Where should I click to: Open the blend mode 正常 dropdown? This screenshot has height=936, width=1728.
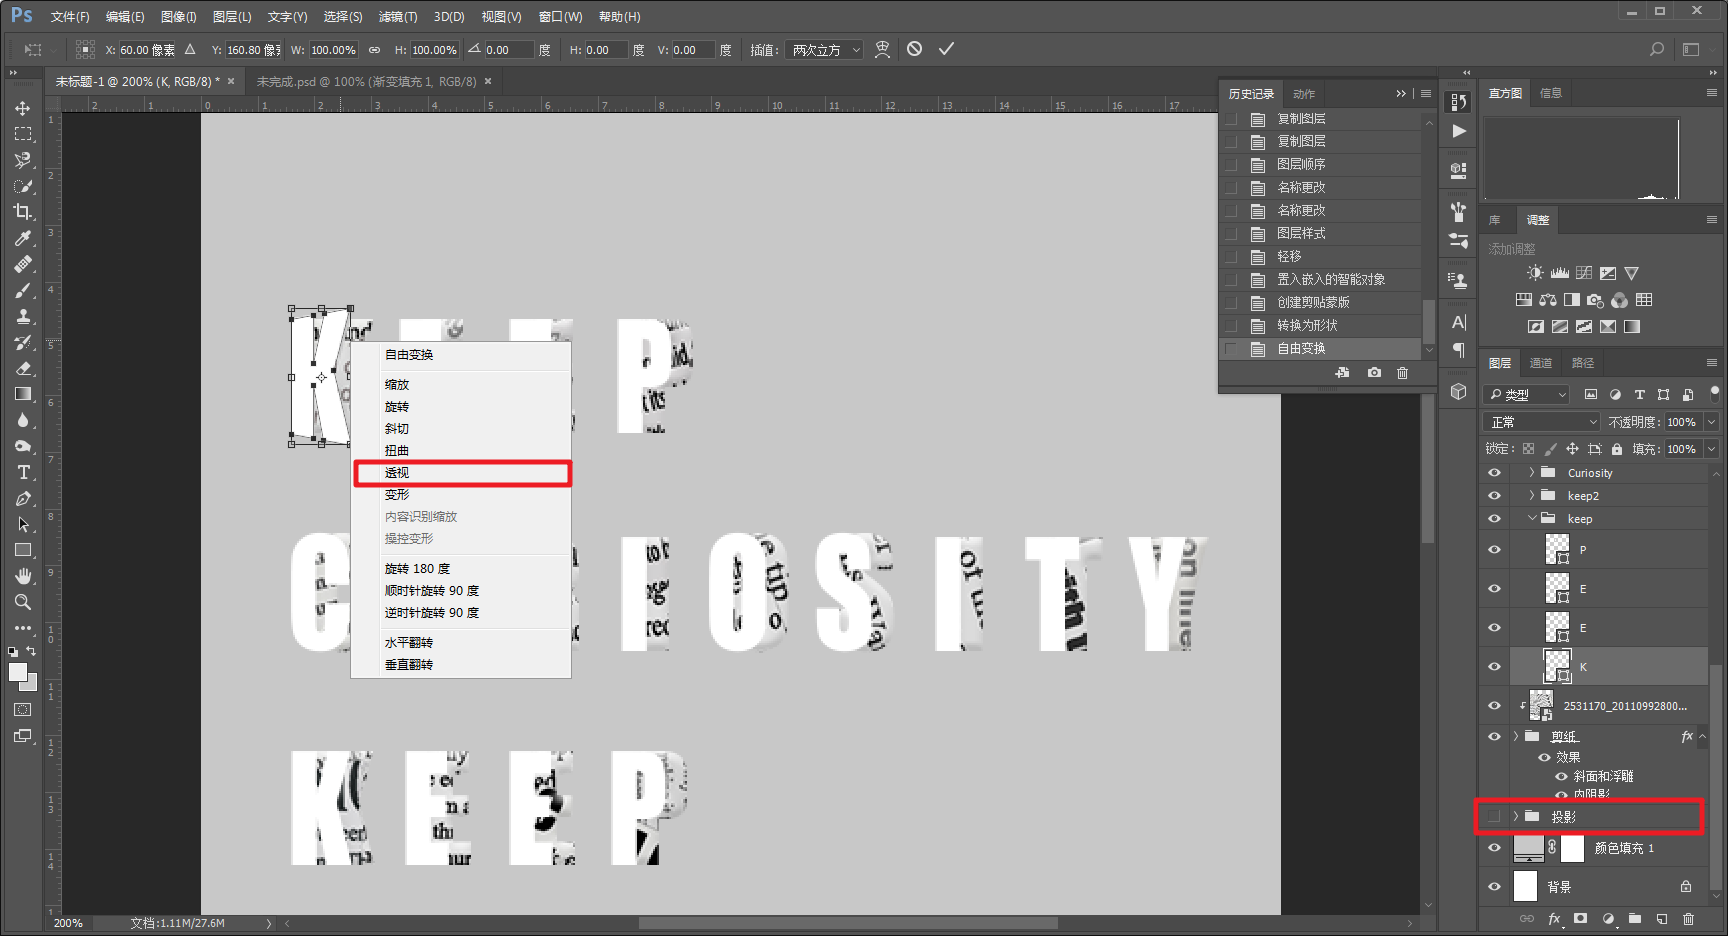pyautogui.click(x=1543, y=422)
